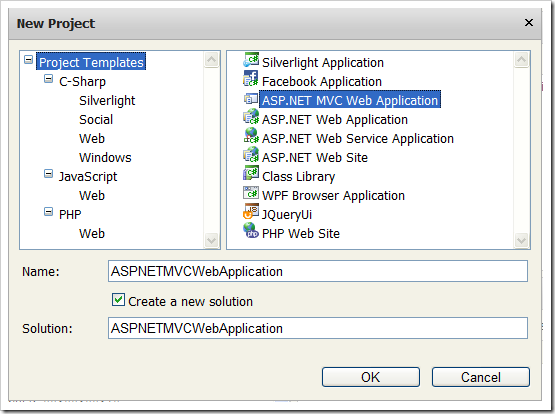Click the tree panel scroll up arrow

pos(211,59)
